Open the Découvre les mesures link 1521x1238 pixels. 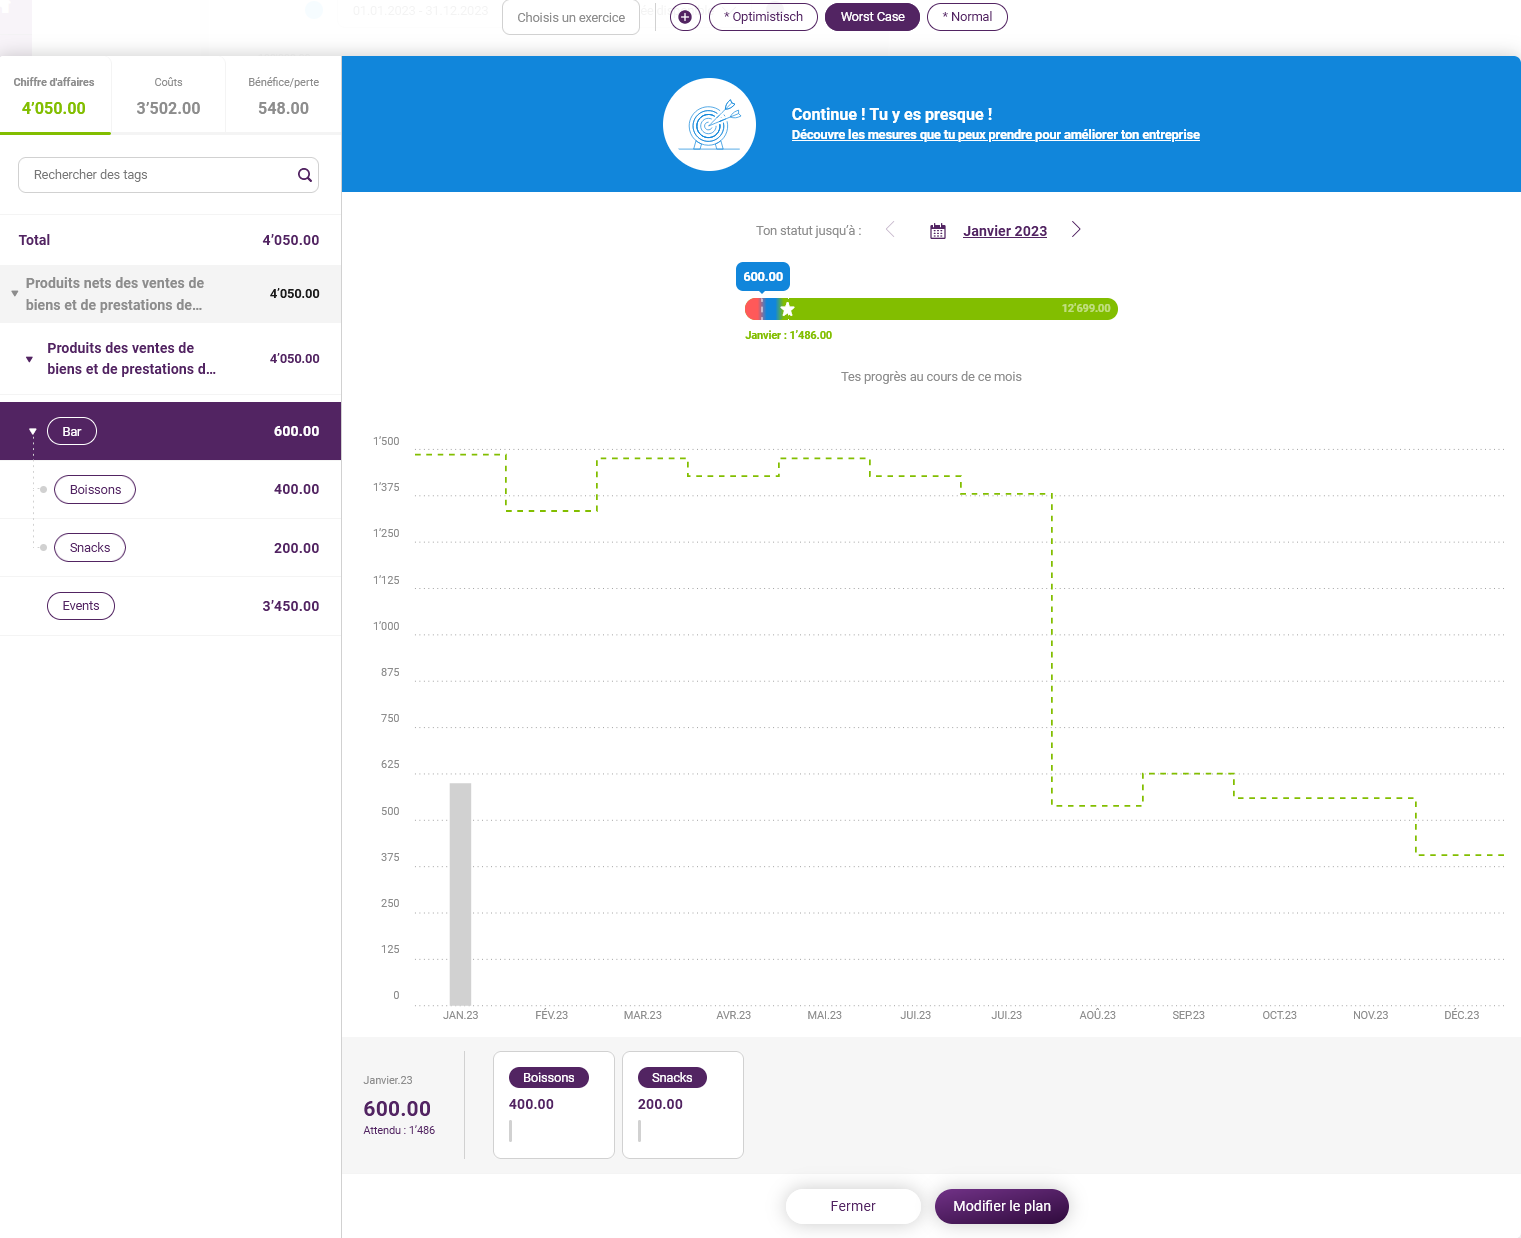coord(995,135)
